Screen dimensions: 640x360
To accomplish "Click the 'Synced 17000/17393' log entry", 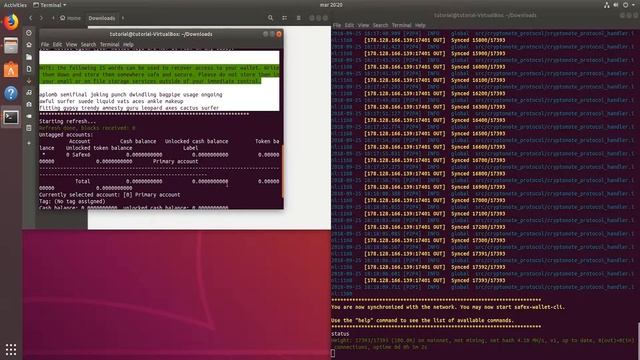I will 478,200.
